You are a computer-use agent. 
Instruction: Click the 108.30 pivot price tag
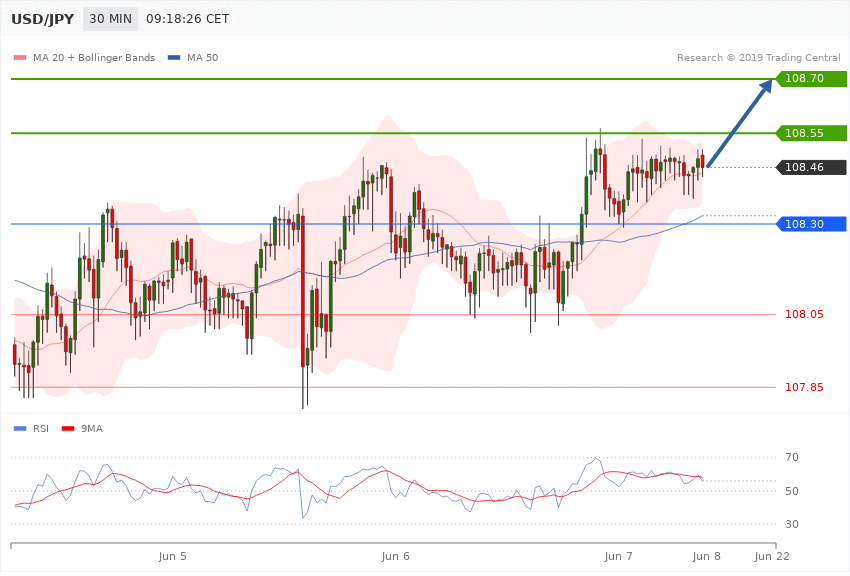tap(809, 224)
